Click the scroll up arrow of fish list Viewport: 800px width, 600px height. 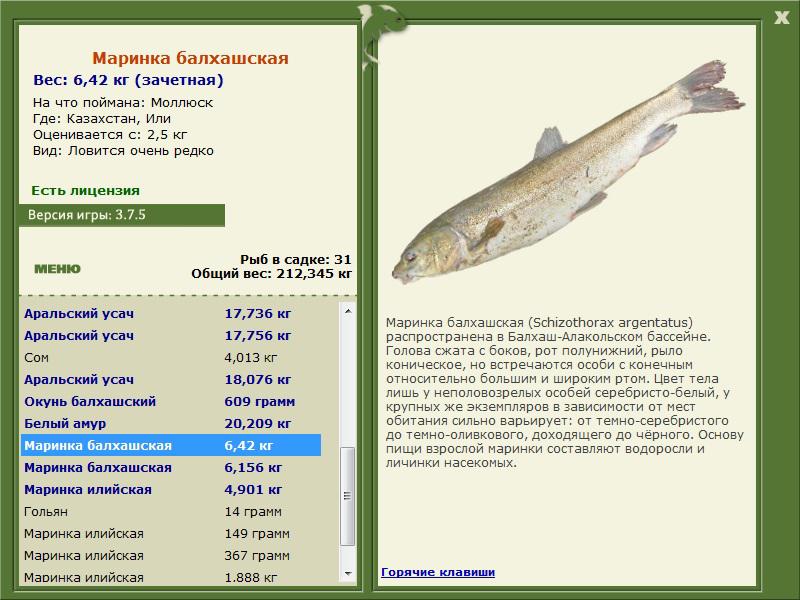coord(348,311)
